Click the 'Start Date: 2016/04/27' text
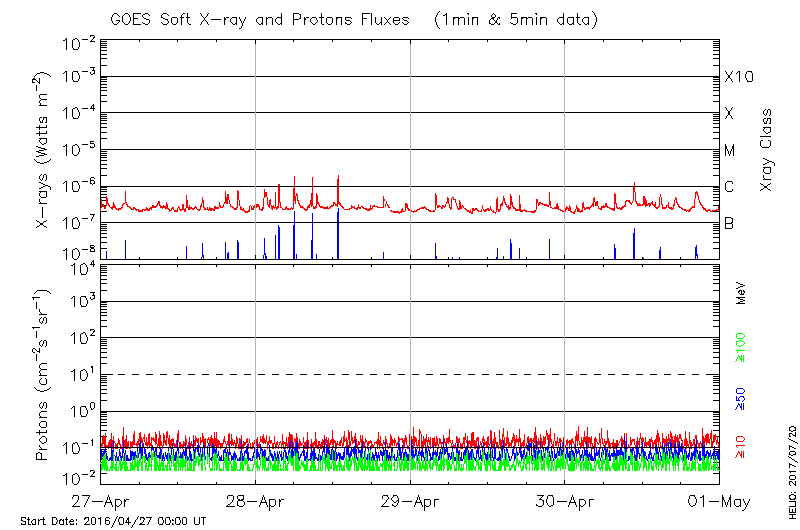The width and height of the screenshot is (800, 530). tap(113, 521)
